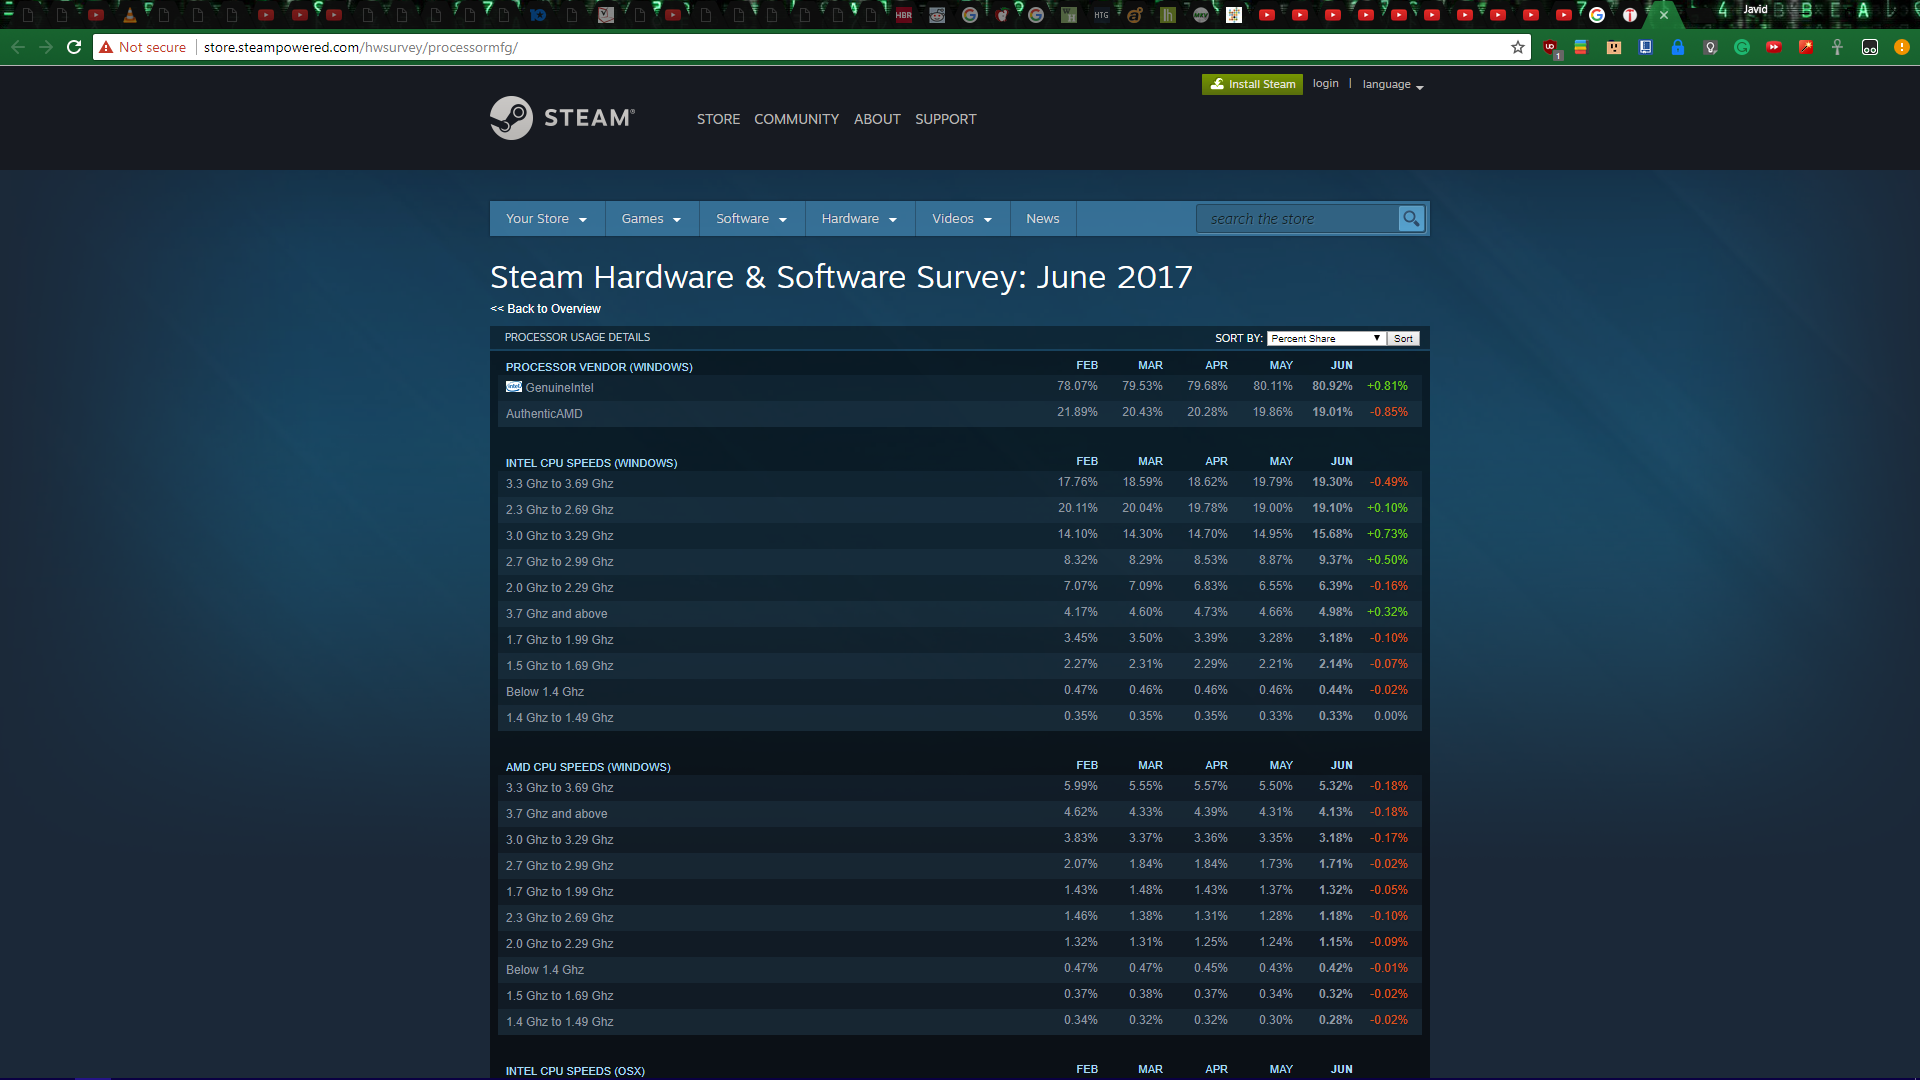
Task: Click the Javid profile name button
Action: (x=1755, y=10)
